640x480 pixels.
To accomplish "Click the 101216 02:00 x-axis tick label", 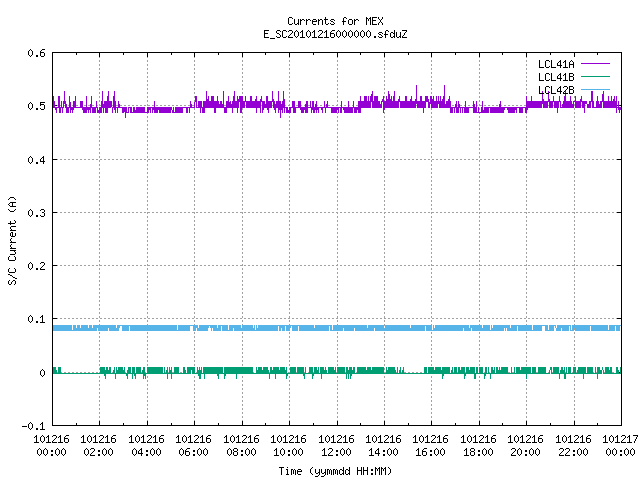I will pos(98,445).
